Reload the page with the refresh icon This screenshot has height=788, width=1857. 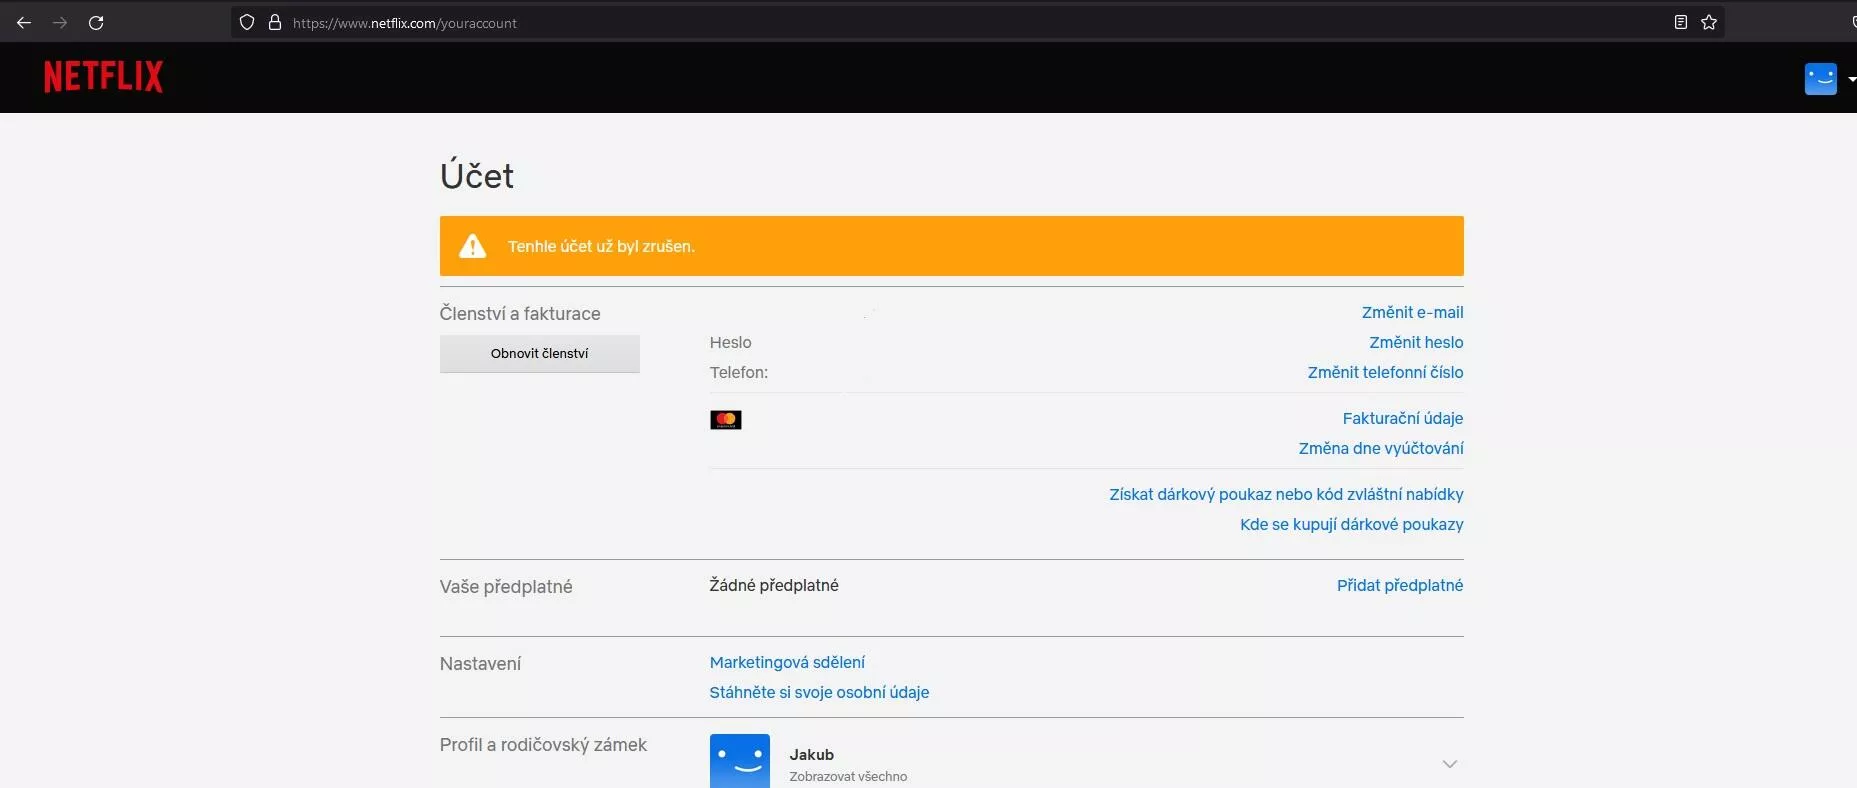(x=96, y=22)
